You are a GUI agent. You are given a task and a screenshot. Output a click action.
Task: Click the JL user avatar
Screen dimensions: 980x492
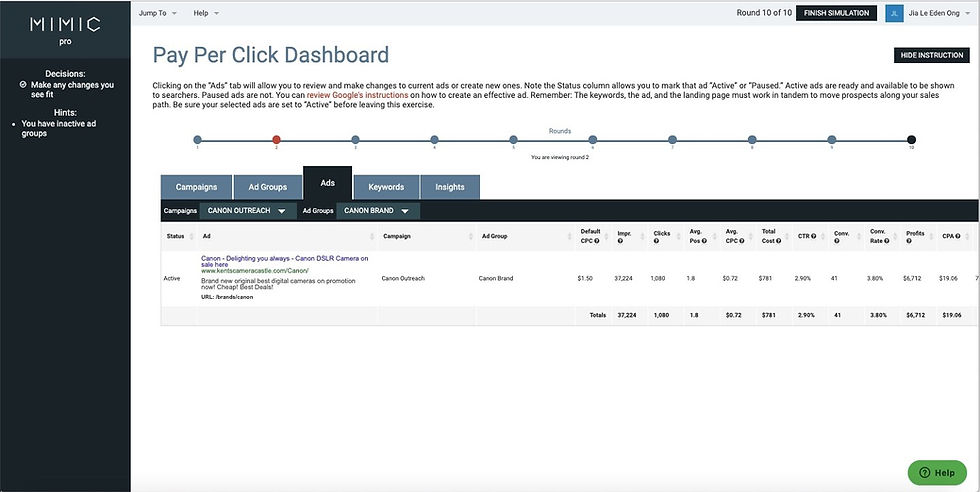[894, 13]
